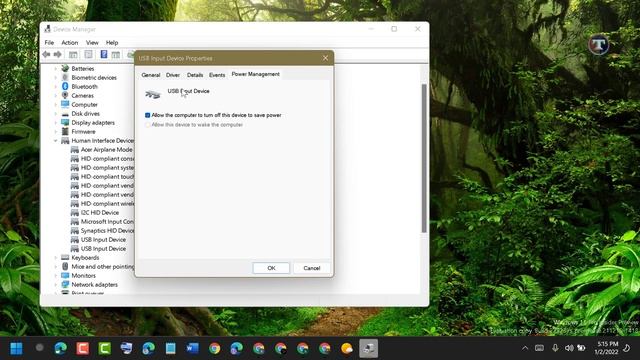The height and width of the screenshot is (360, 640).
Task: Select the Firmware category icon
Action: (65, 131)
